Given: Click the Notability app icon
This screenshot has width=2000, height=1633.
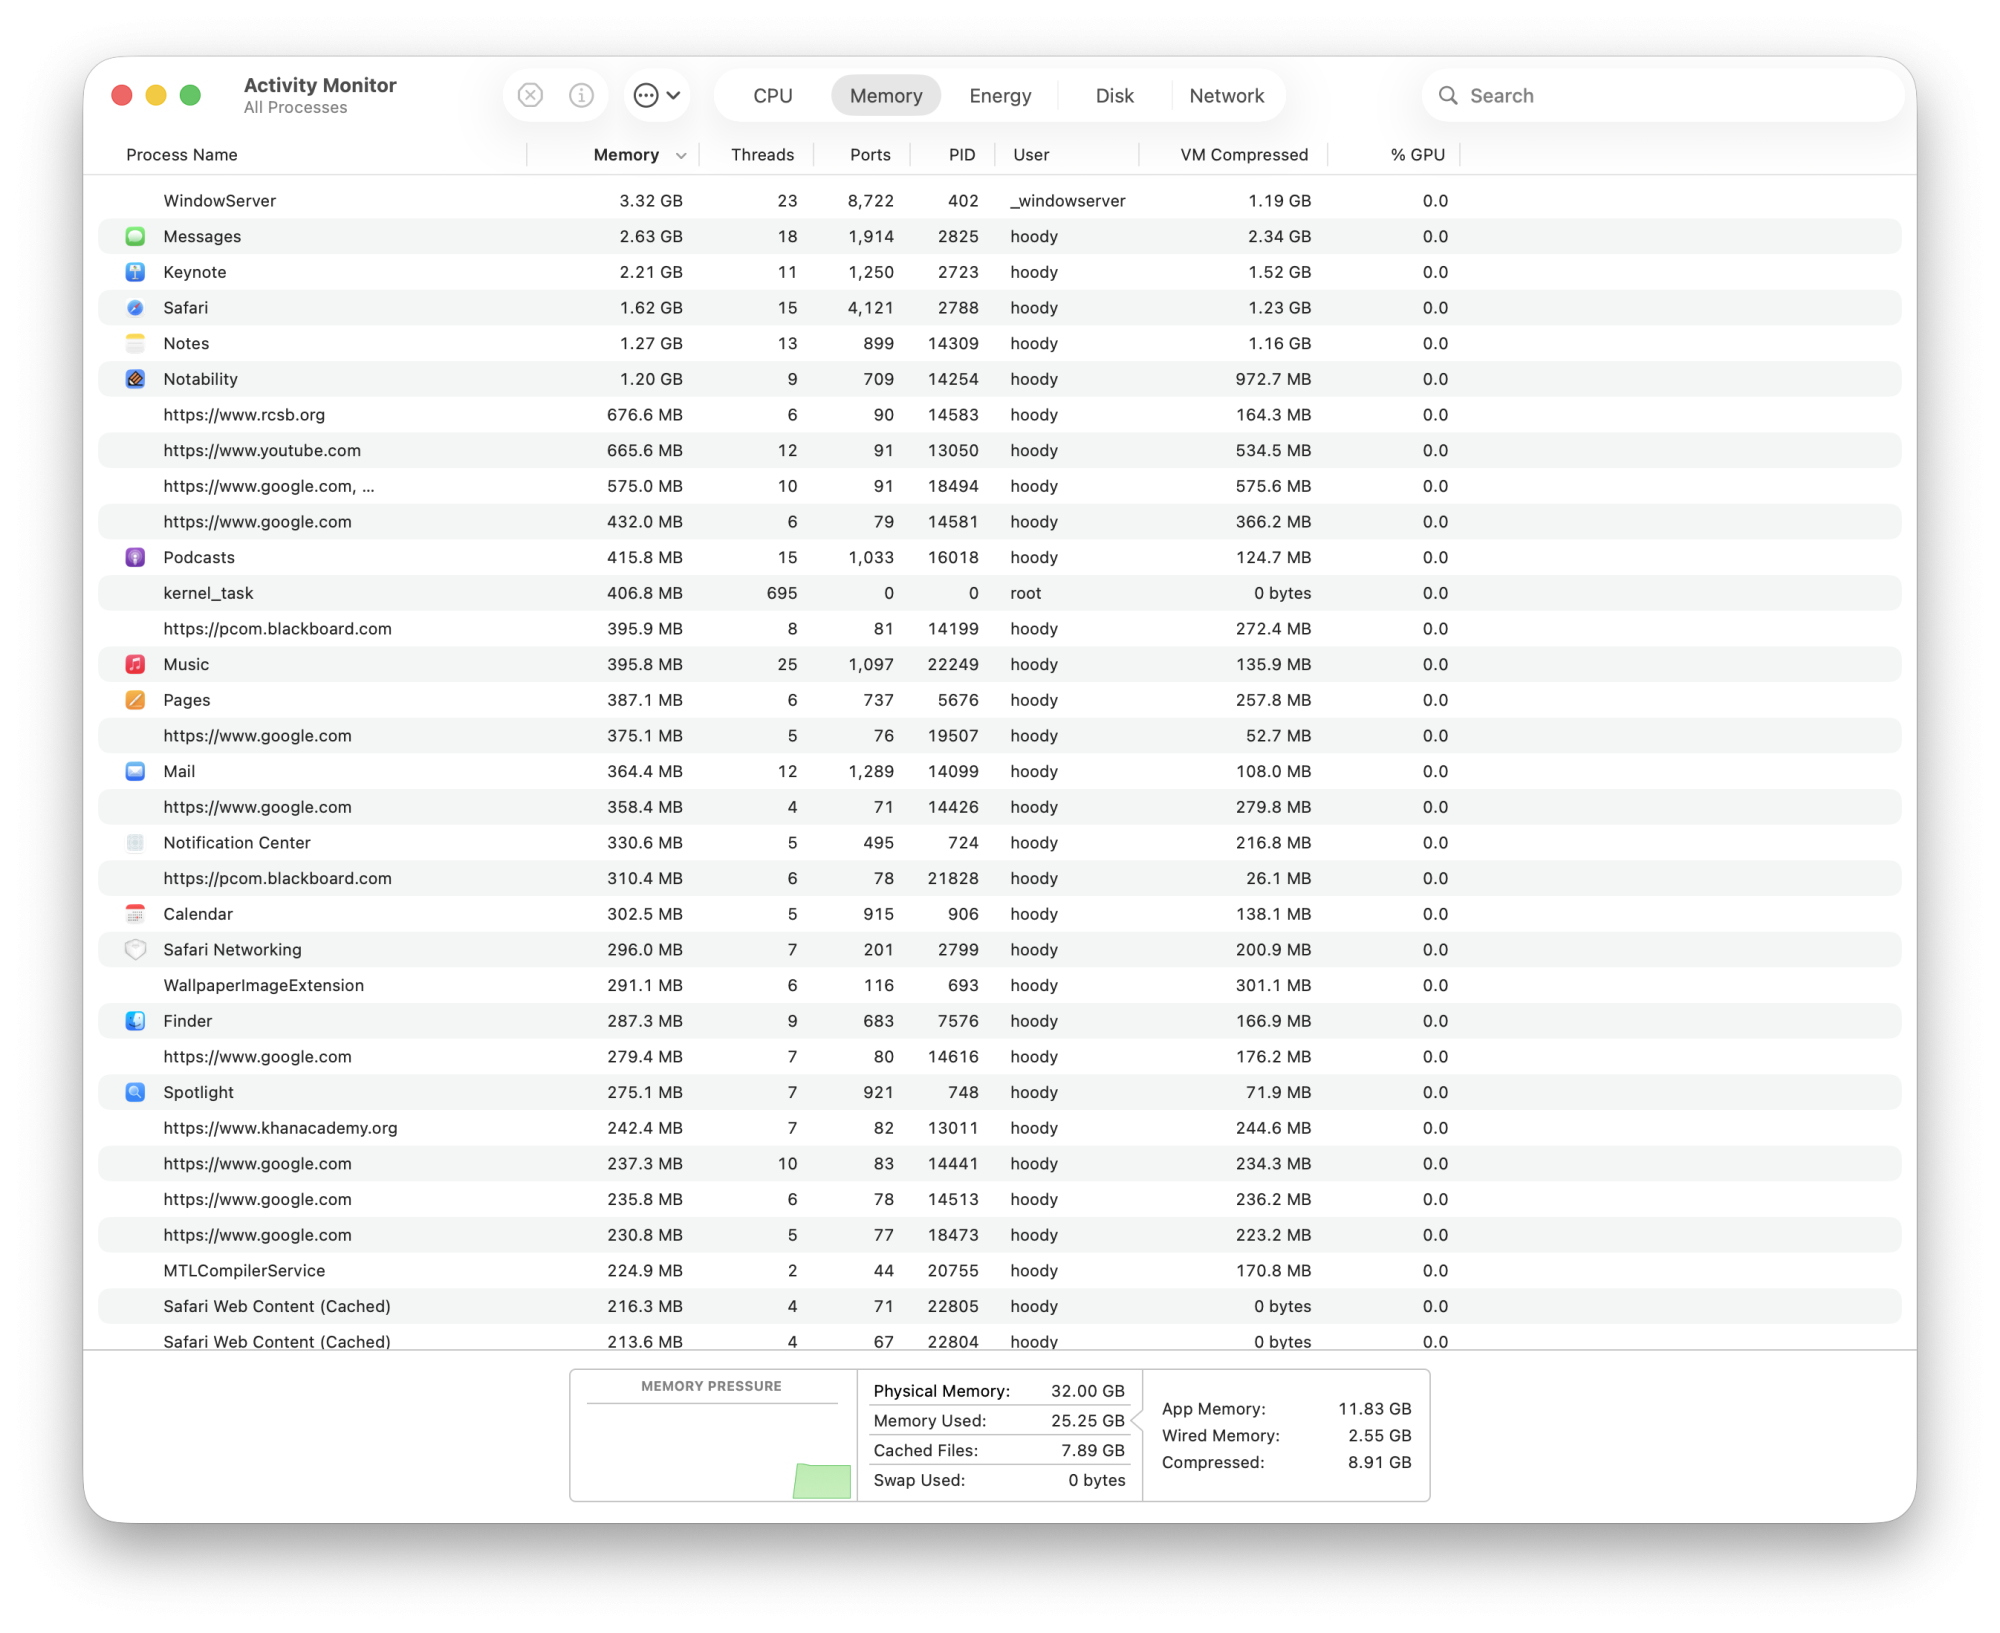Looking at the screenshot, I should tap(135, 379).
